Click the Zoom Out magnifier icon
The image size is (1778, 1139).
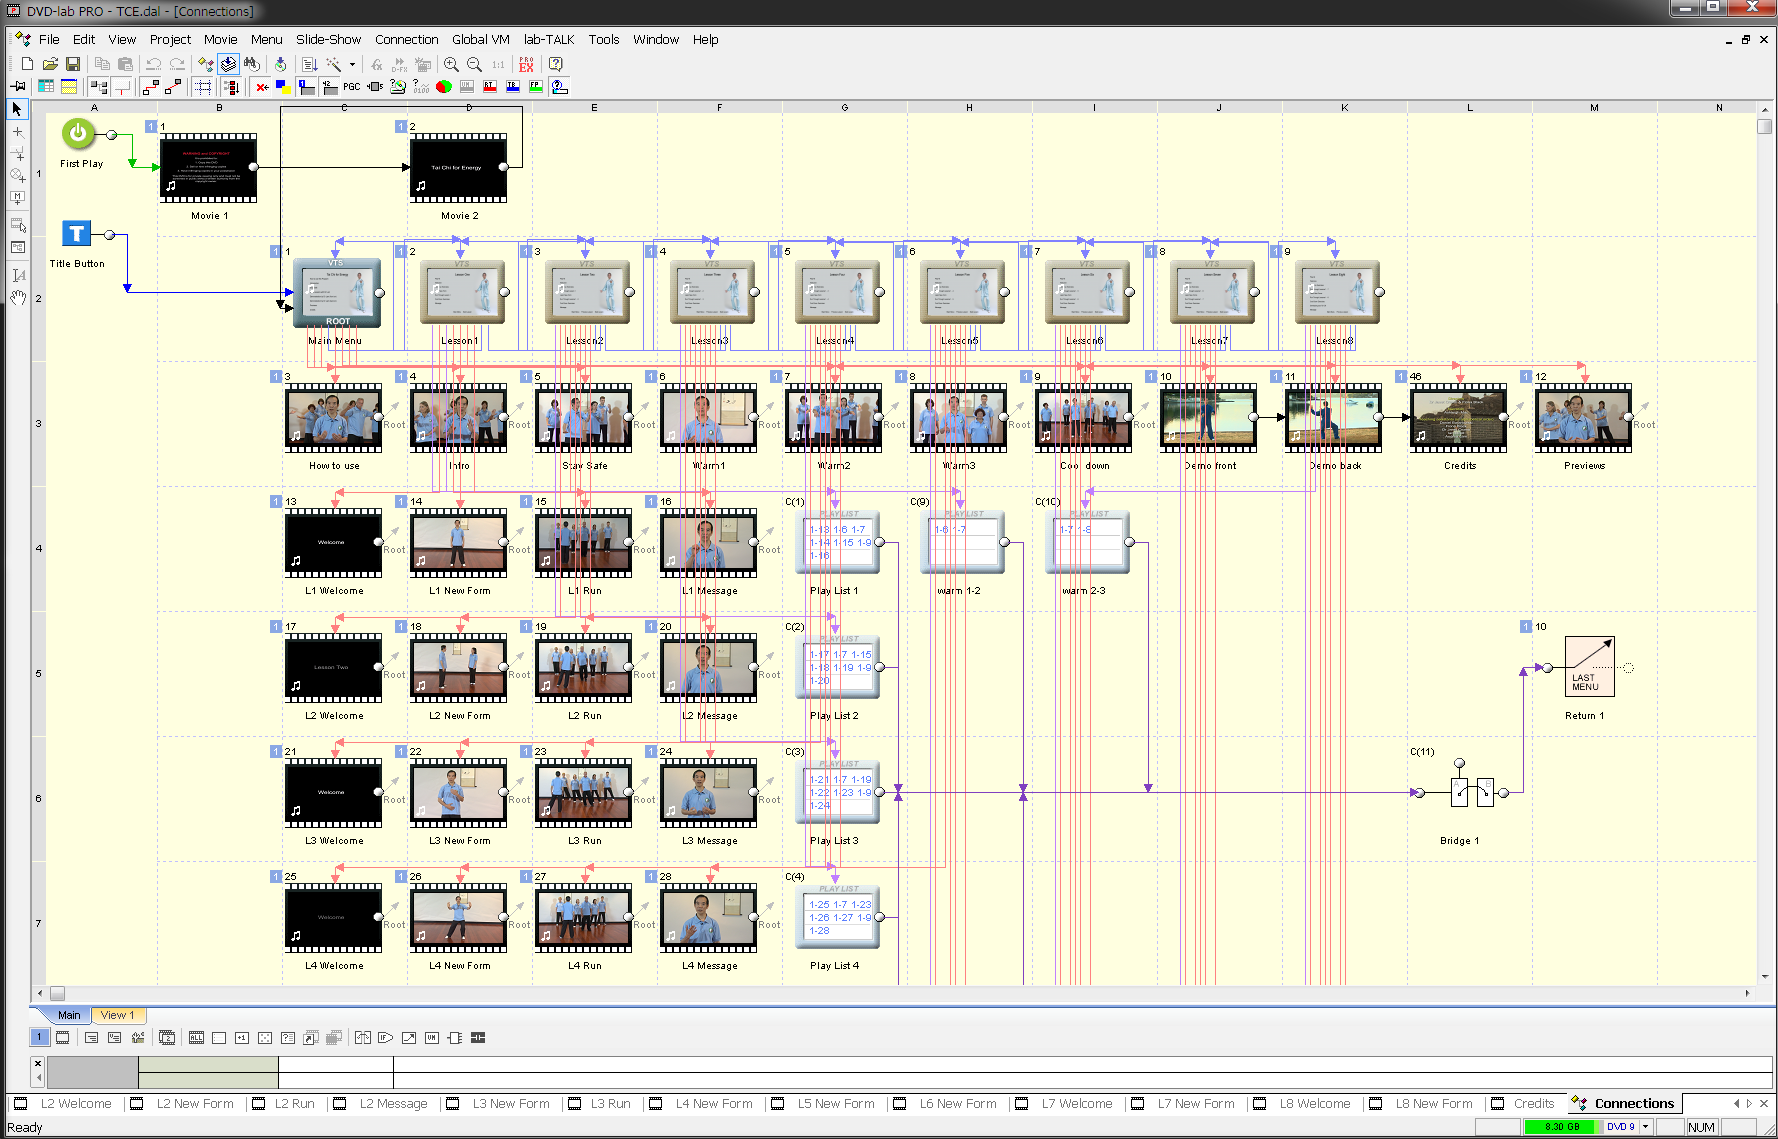pos(474,64)
